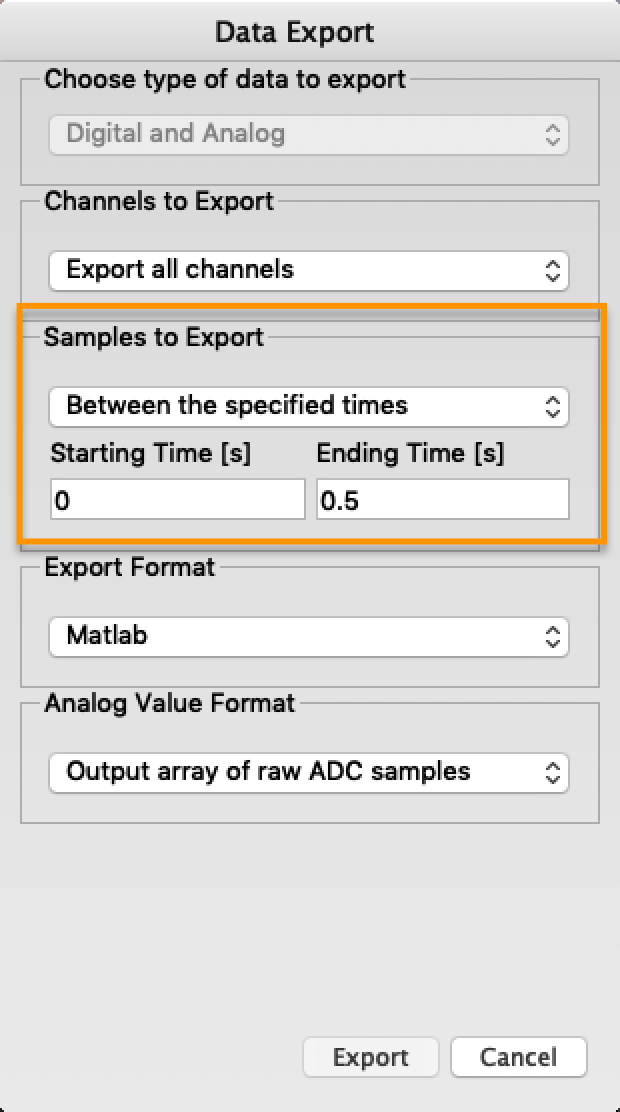
Task: Cancel the data export dialog
Action: coord(518,1058)
